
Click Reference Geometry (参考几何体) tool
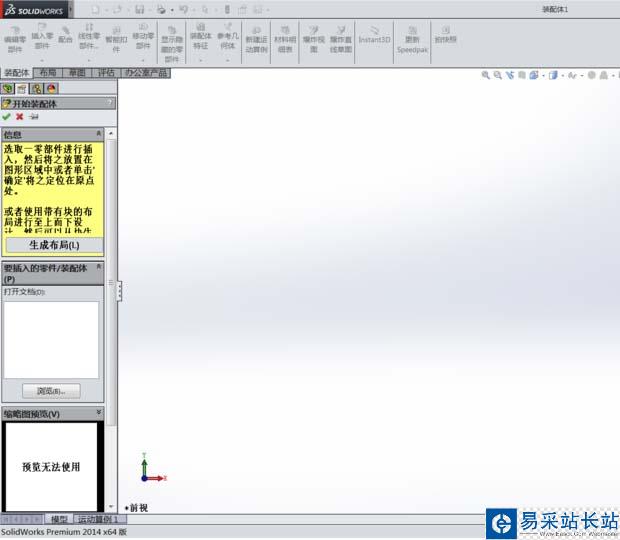(x=228, y=36)
